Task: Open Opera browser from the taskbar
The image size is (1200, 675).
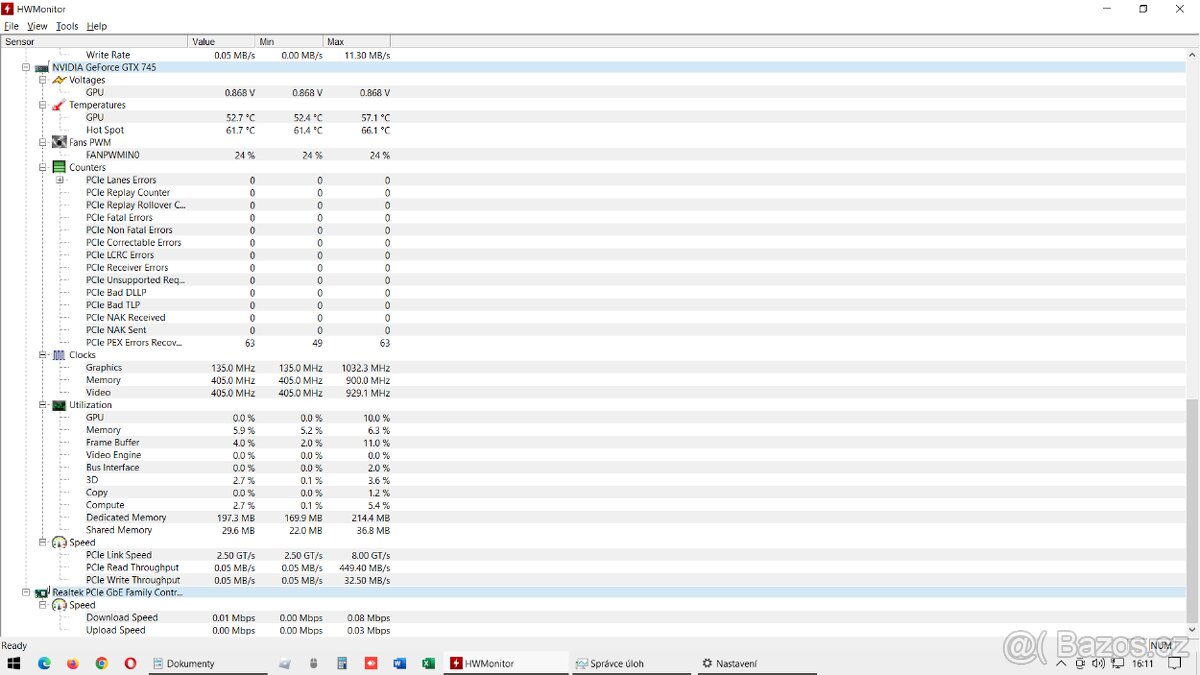Action: point(130,663)
